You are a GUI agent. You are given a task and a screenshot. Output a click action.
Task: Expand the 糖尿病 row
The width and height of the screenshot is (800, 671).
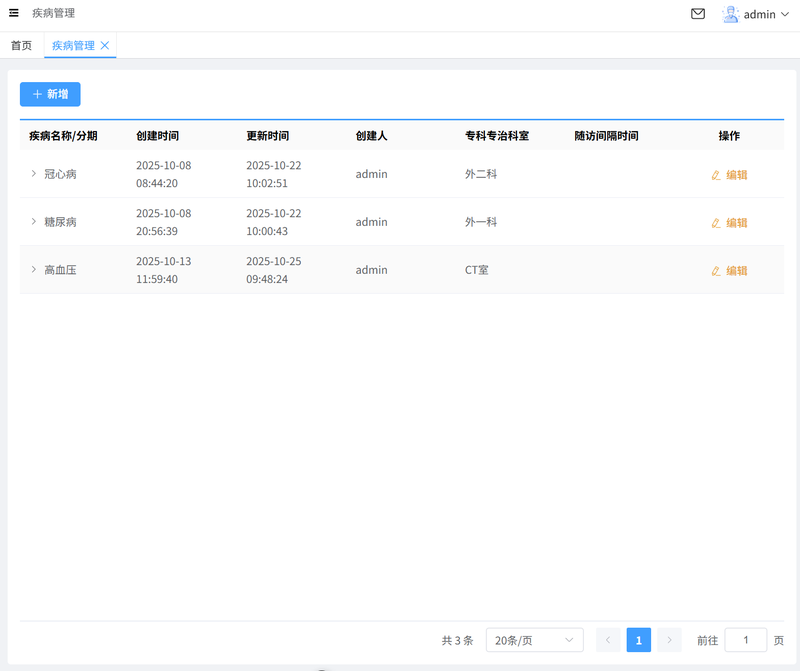coord(33,221)
